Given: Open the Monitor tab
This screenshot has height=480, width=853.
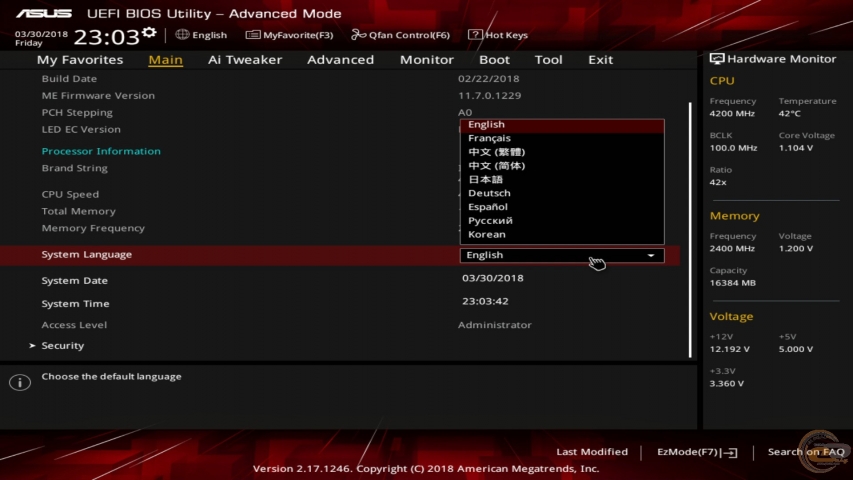Looking at the screenshot, I should coord(426,59).
